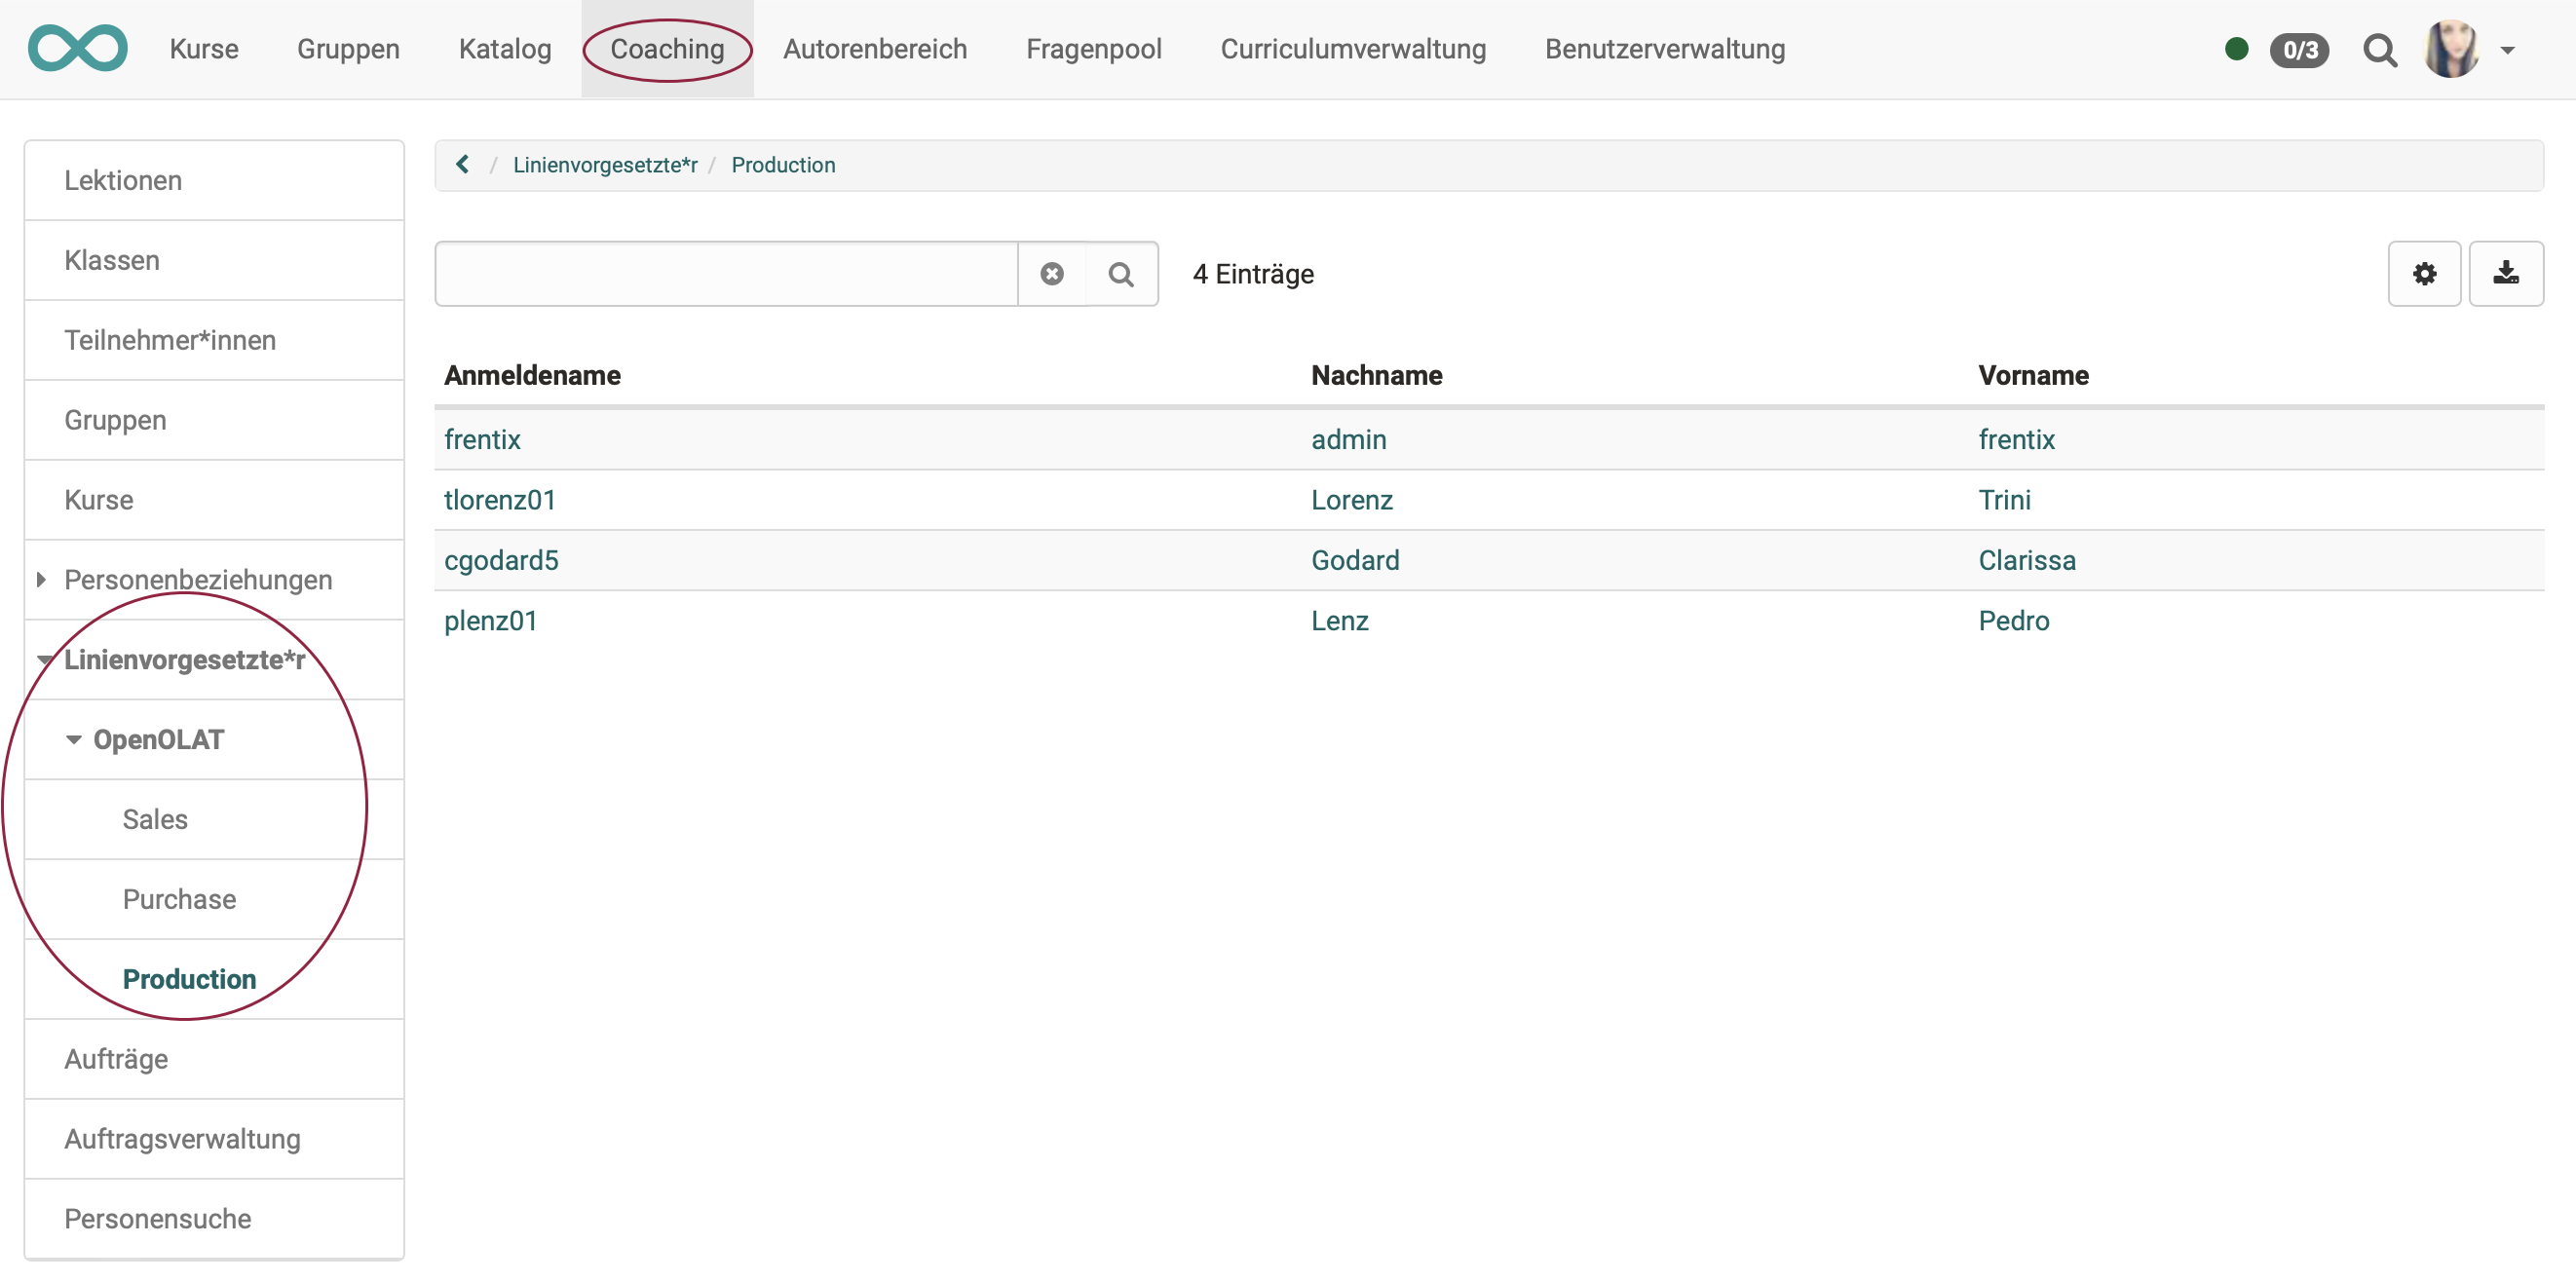
Task: Click Linienvorgesetzte*r breadcrumb link
Action: tap(604, 164)
